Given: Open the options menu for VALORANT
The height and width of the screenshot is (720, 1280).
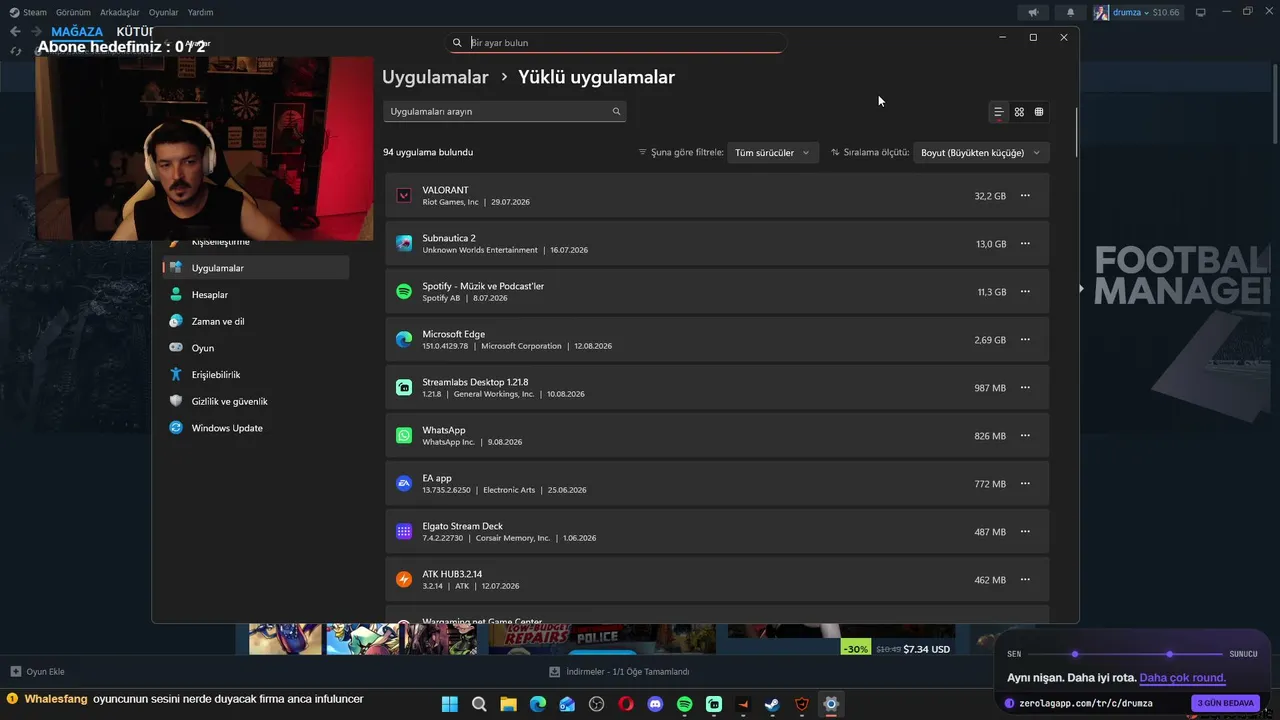Looking at the screenshot, I should (1024, 196).
